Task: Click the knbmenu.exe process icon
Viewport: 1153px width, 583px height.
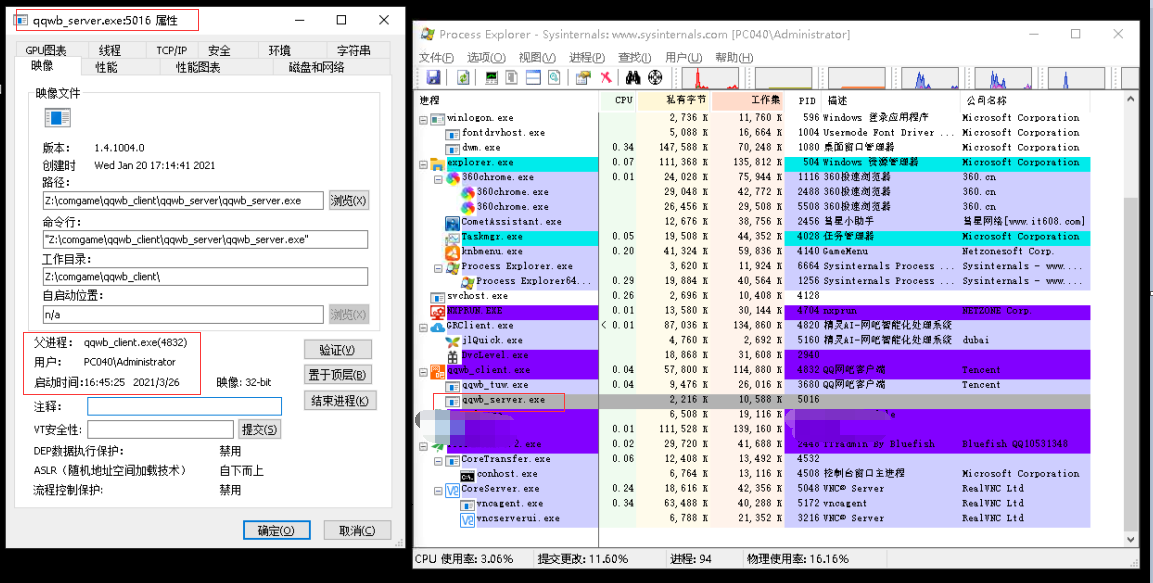Action: coord(453,251)
